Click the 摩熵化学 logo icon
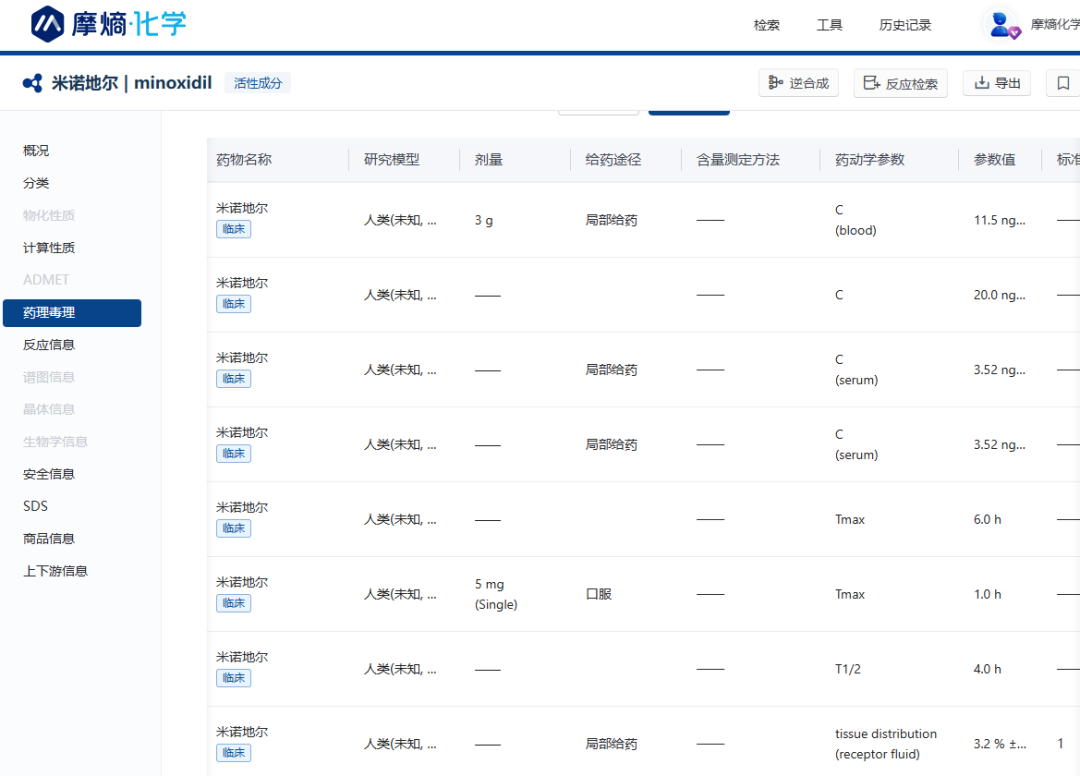The width and height of the screenshot is (1080, 776). (x=47, y=24)
